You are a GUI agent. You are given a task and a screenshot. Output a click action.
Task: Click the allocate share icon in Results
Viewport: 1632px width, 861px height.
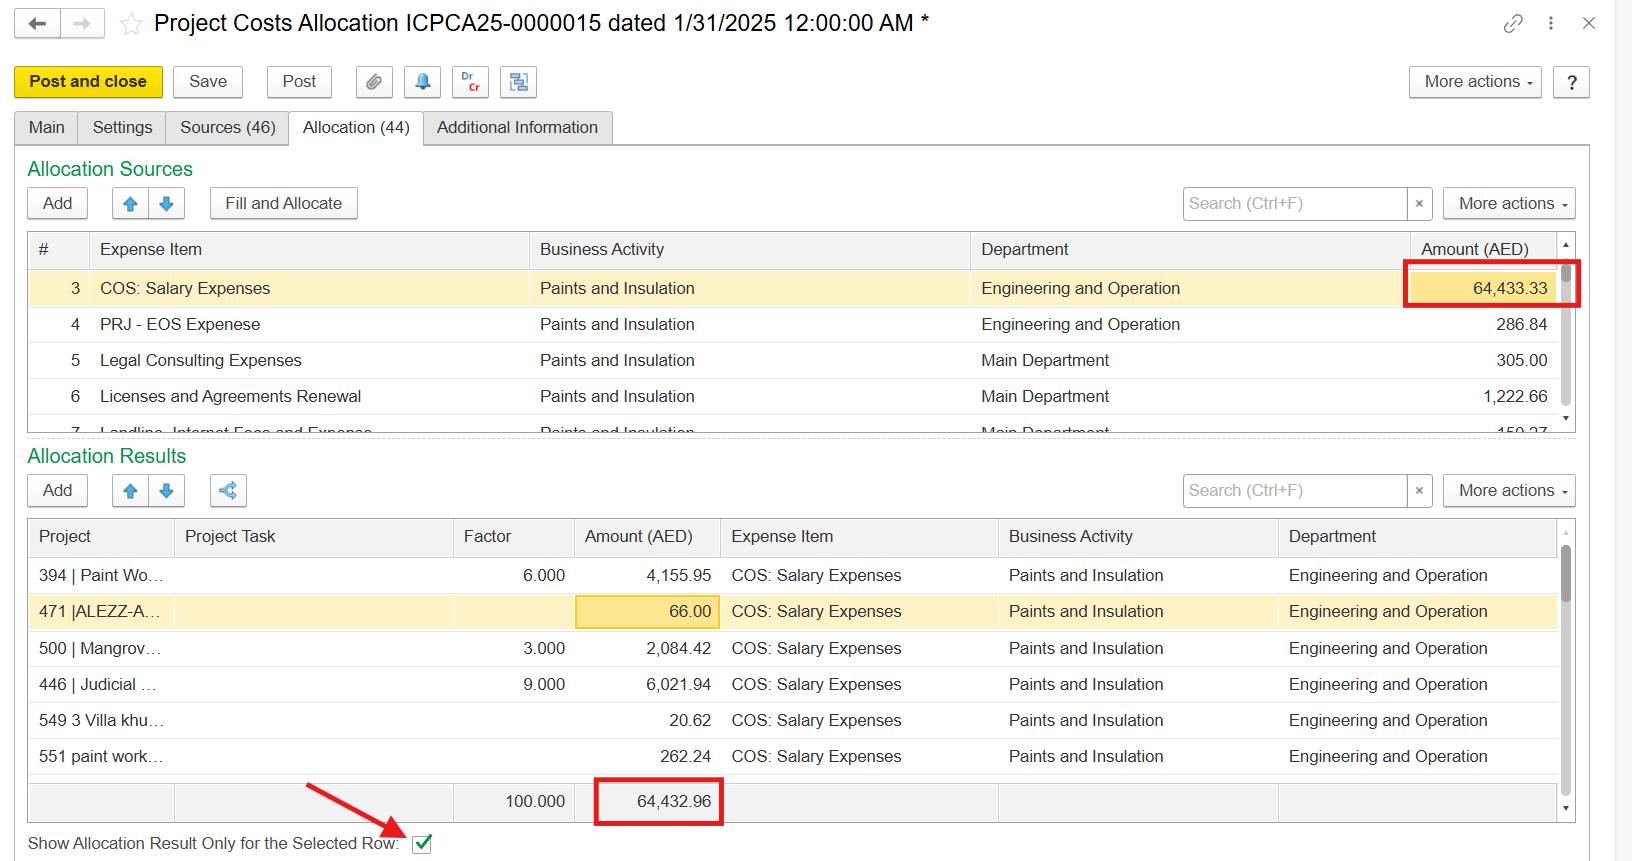click(228, 491)
